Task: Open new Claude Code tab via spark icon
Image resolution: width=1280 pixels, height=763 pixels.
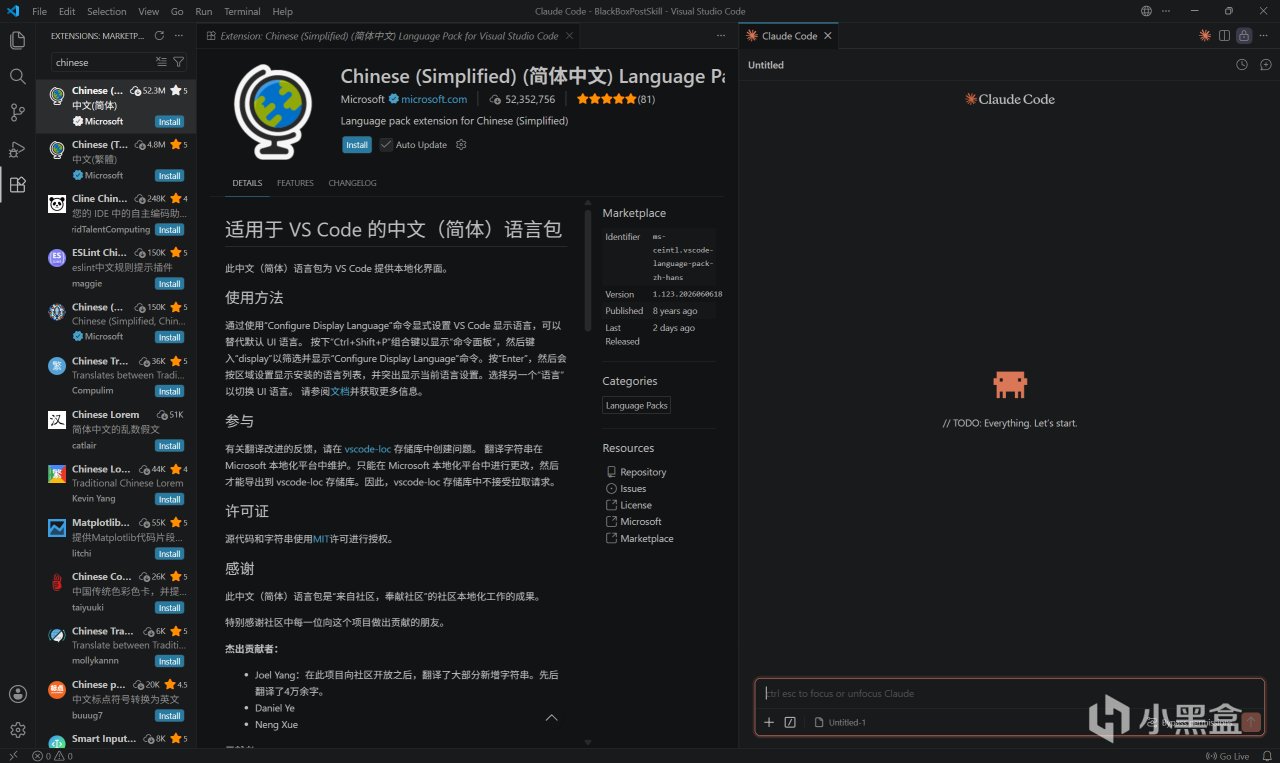Action: 1205,35
